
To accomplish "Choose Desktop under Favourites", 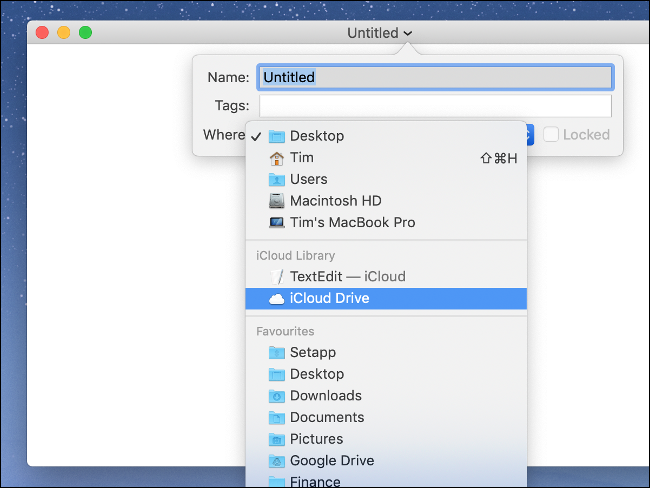I will tap(386, 374).
